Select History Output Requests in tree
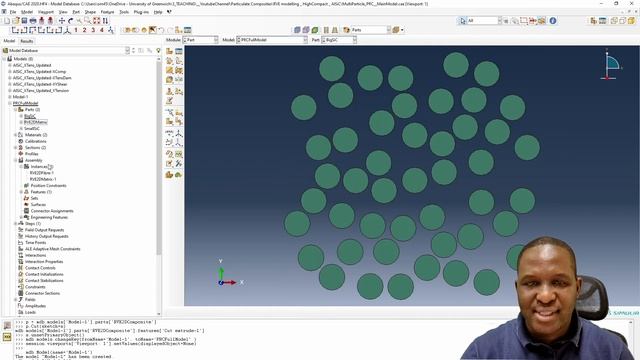 [47, 236]
